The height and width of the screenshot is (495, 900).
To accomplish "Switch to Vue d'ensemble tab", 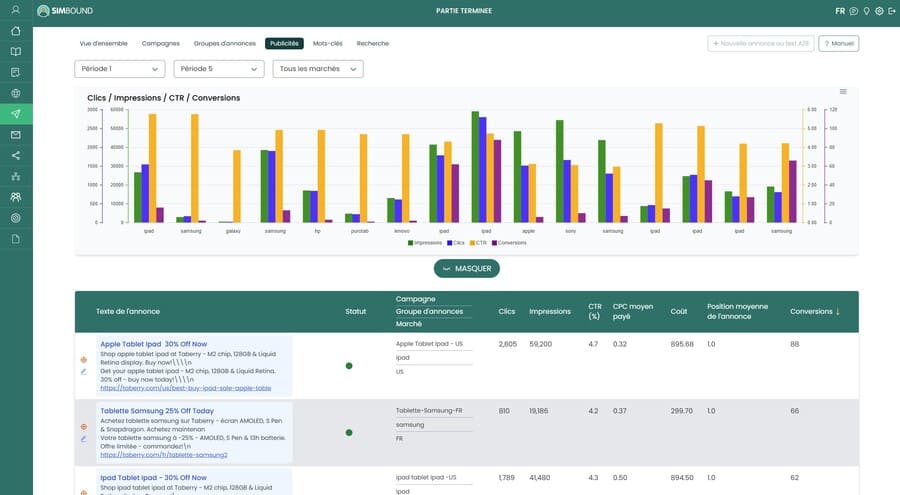I will click(103, 44).
